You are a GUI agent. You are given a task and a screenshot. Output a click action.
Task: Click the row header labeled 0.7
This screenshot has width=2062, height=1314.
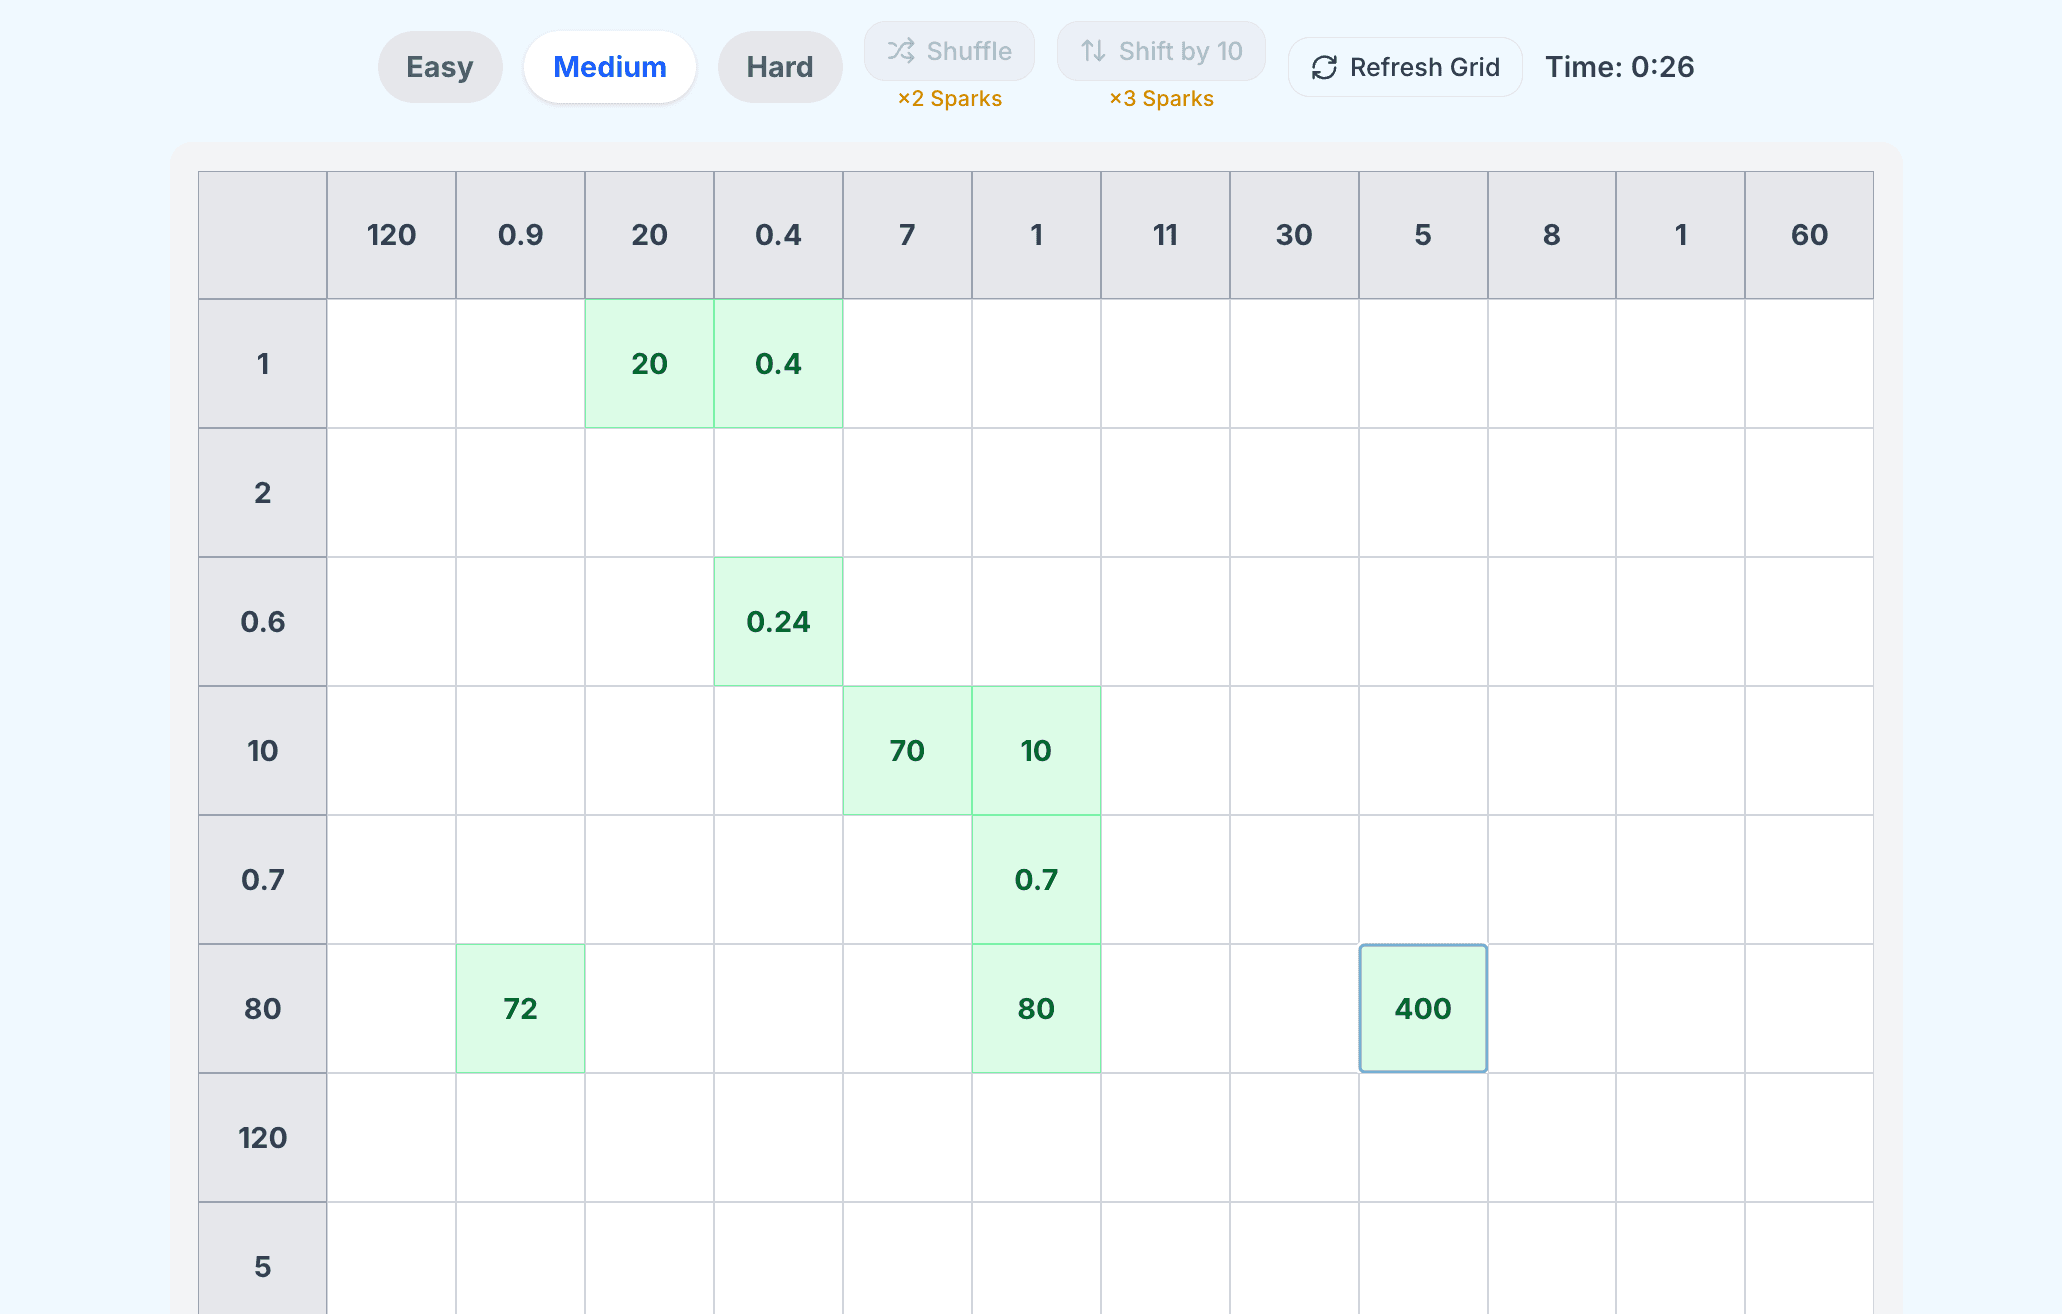[262, 879]
